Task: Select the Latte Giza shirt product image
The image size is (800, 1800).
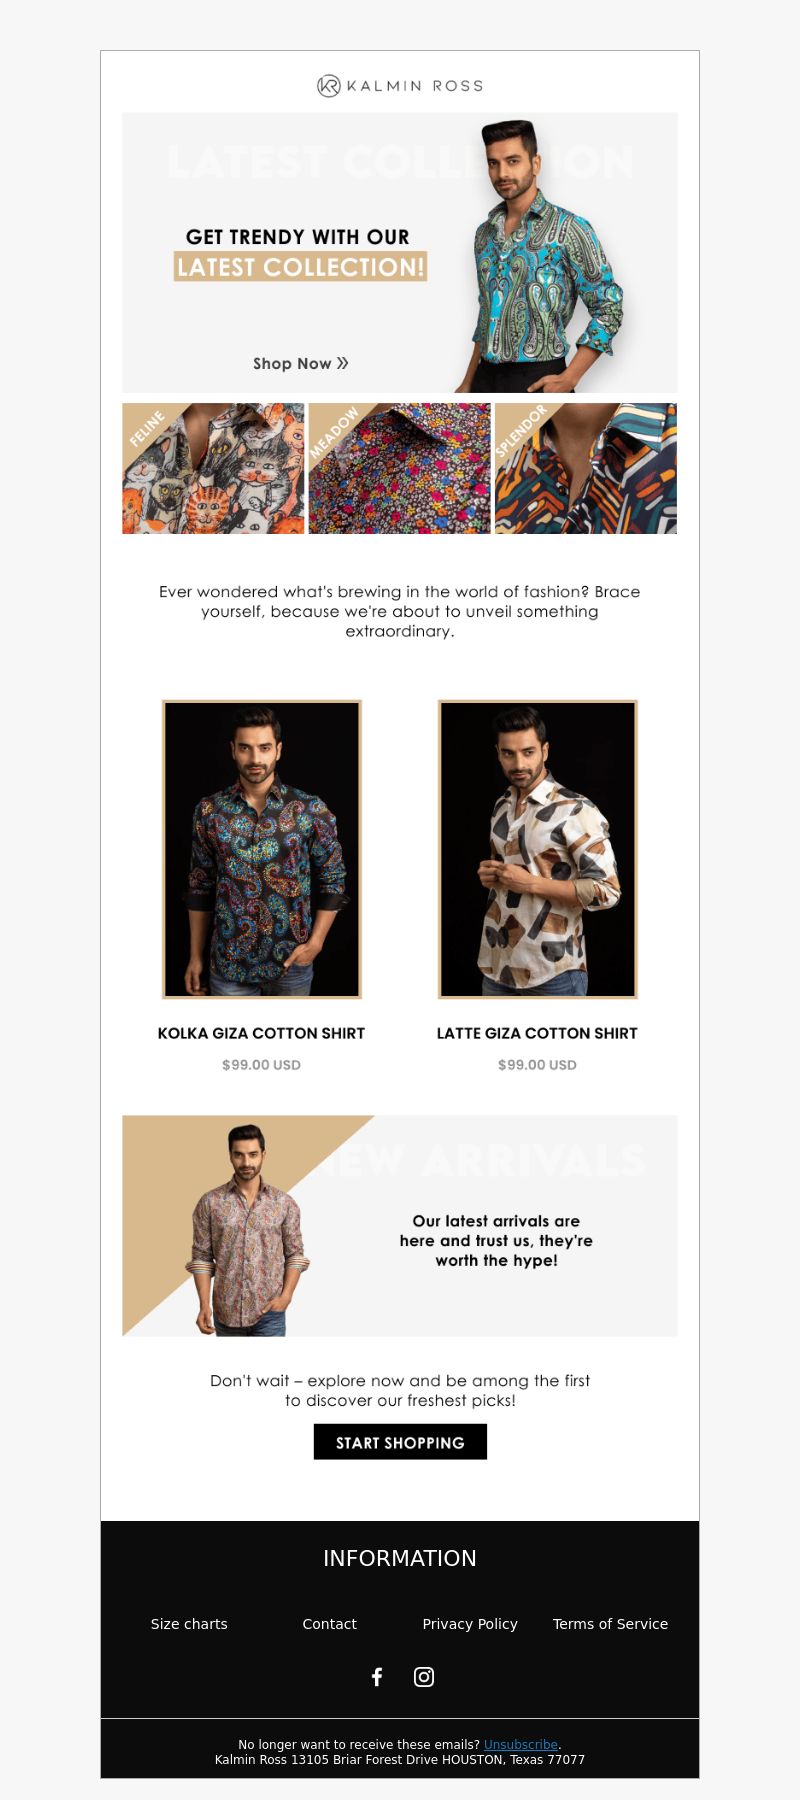Action: [538, 849]
